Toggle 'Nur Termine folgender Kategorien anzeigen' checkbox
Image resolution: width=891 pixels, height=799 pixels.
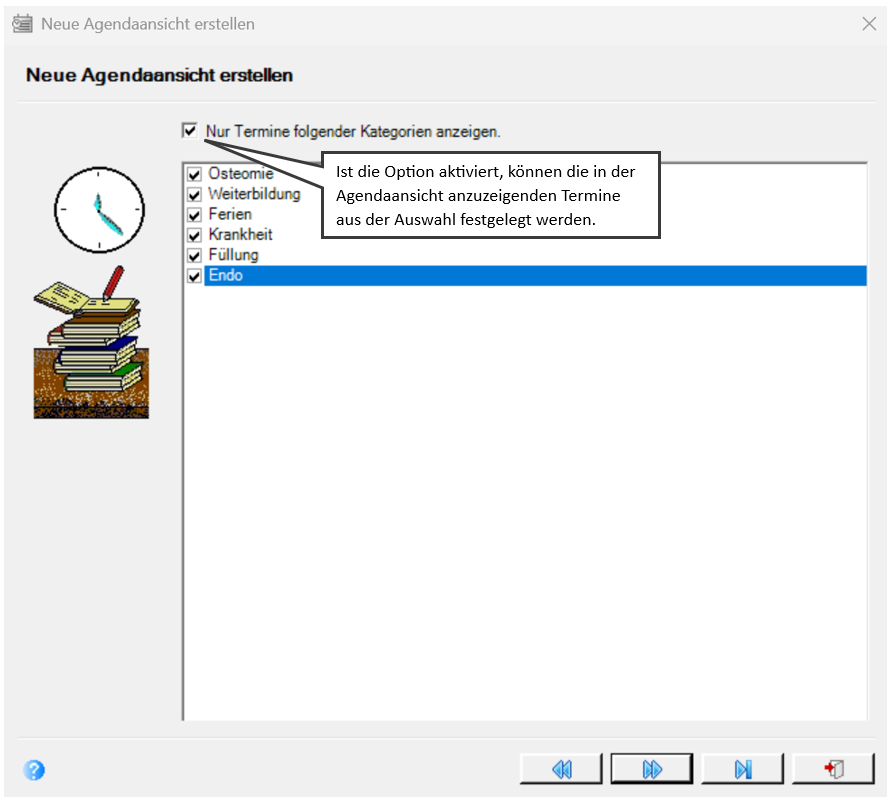[x=190, y=131]
